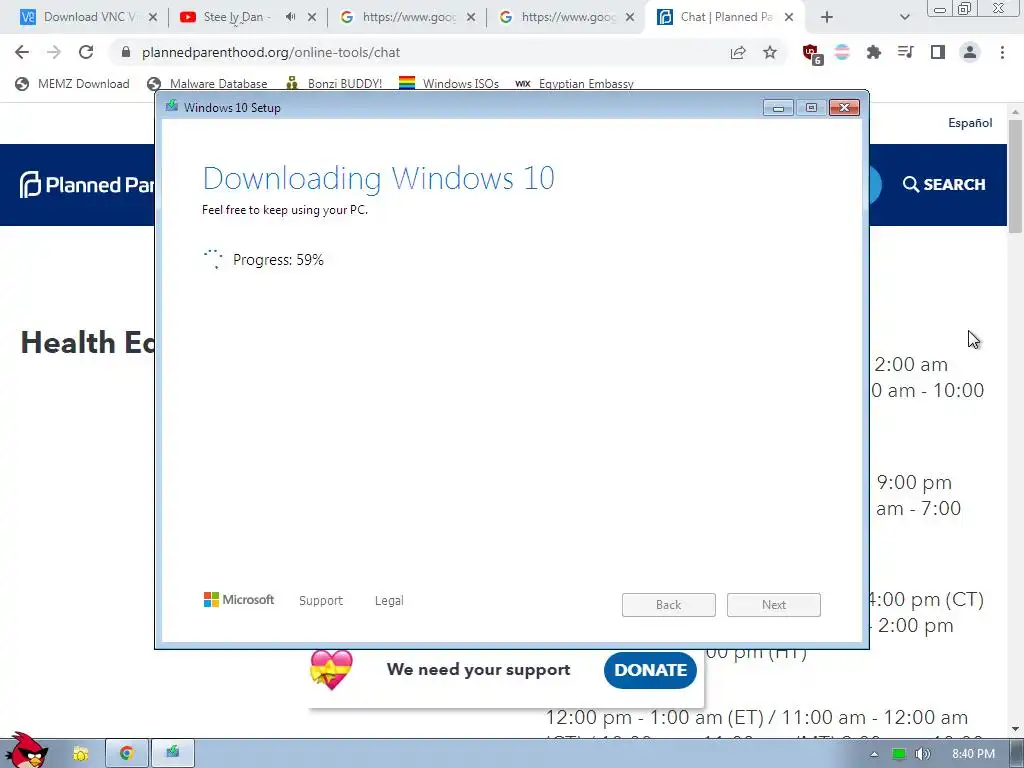Open the Angry Birds start button

click(x=25, y=750)
